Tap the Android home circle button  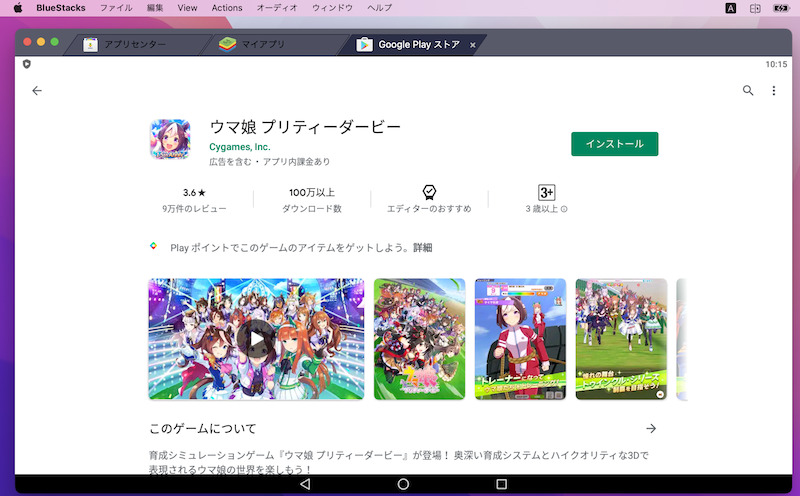point(403,484)
